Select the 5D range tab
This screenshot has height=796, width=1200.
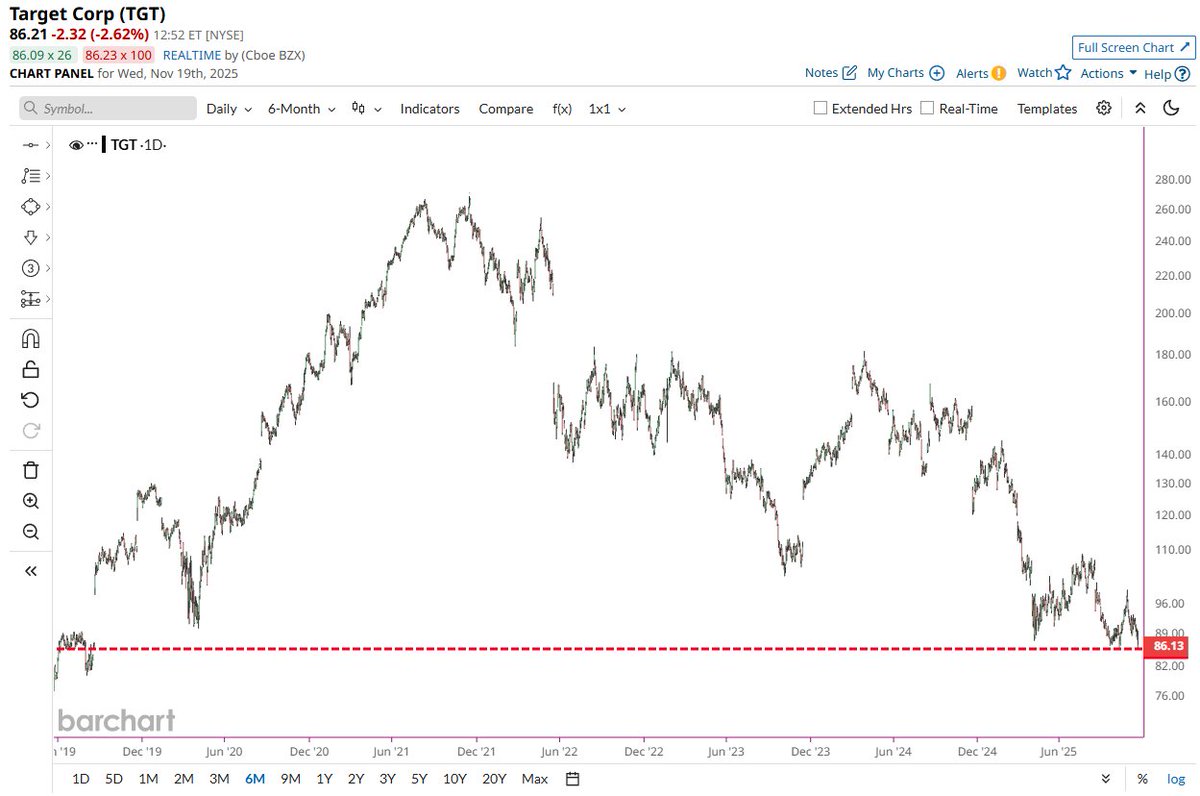click(114, 778)
